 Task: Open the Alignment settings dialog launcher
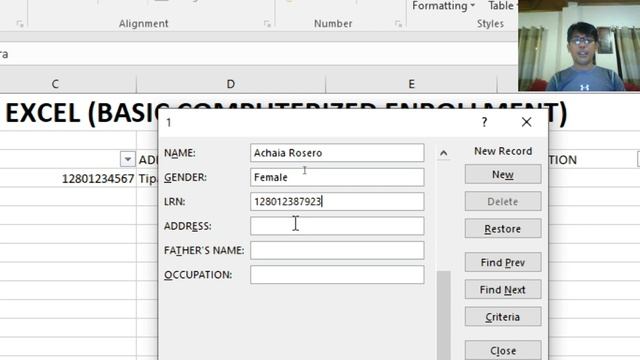point(267,24)
